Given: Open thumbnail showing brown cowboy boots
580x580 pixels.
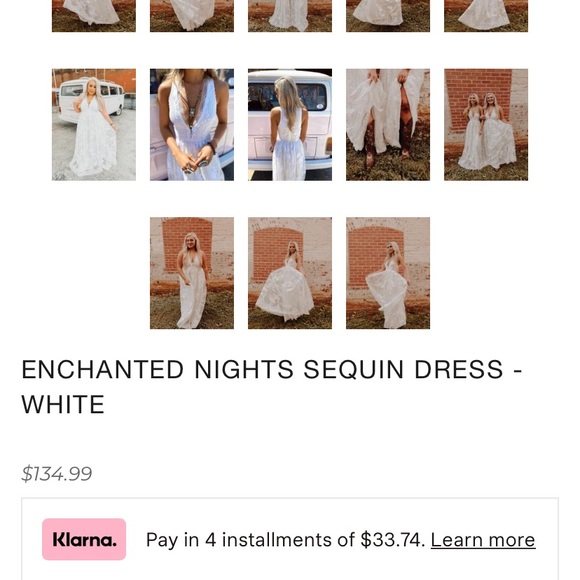Looking at the screenshot, I should (x=388, y=125).
